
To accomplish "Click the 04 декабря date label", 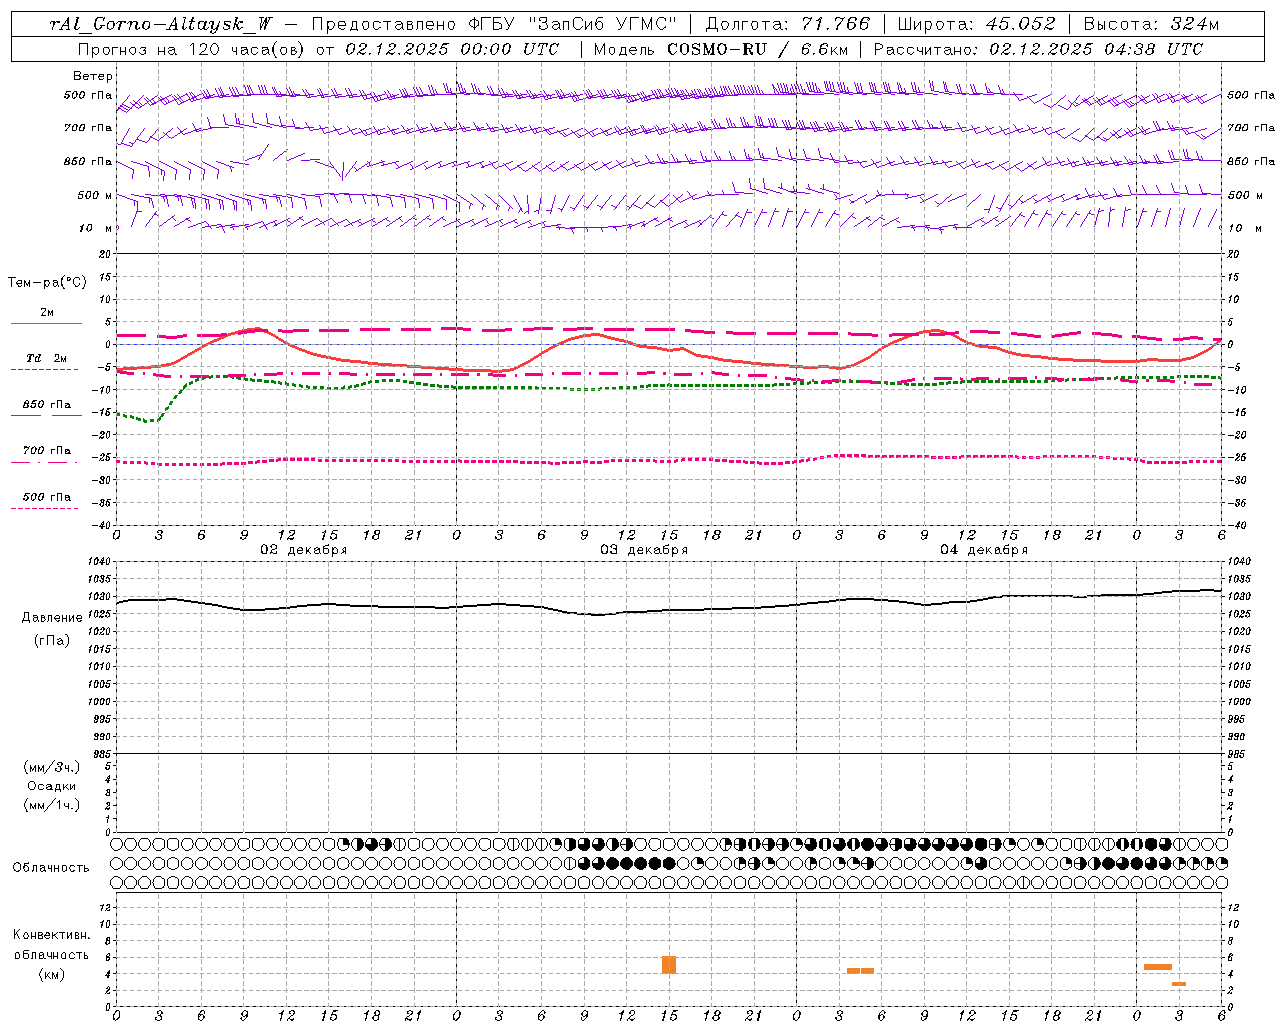I will pyautogui.click(x=984, y=550).
